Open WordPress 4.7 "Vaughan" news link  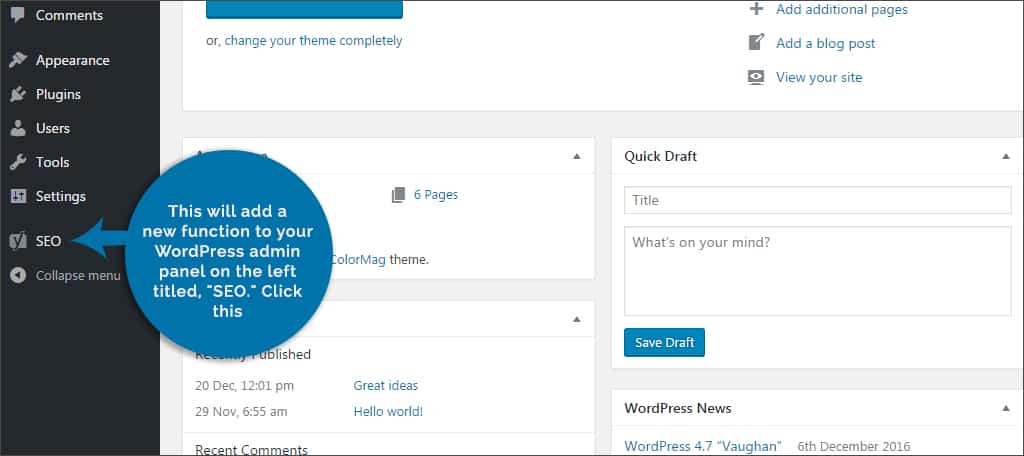[703, 446]
